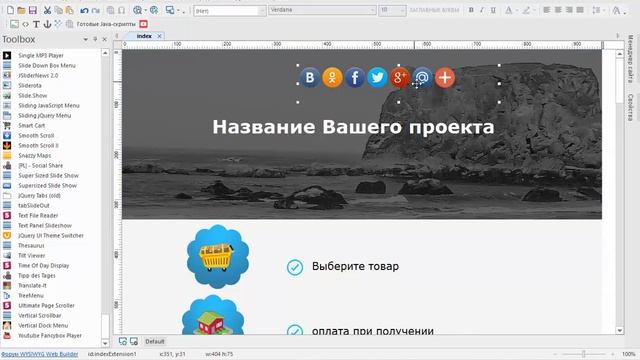Image resolution: width=640 pixels, height=360 pixels.
Task: Click the Copy toolbar icon
Action: [x=58, y=10]
